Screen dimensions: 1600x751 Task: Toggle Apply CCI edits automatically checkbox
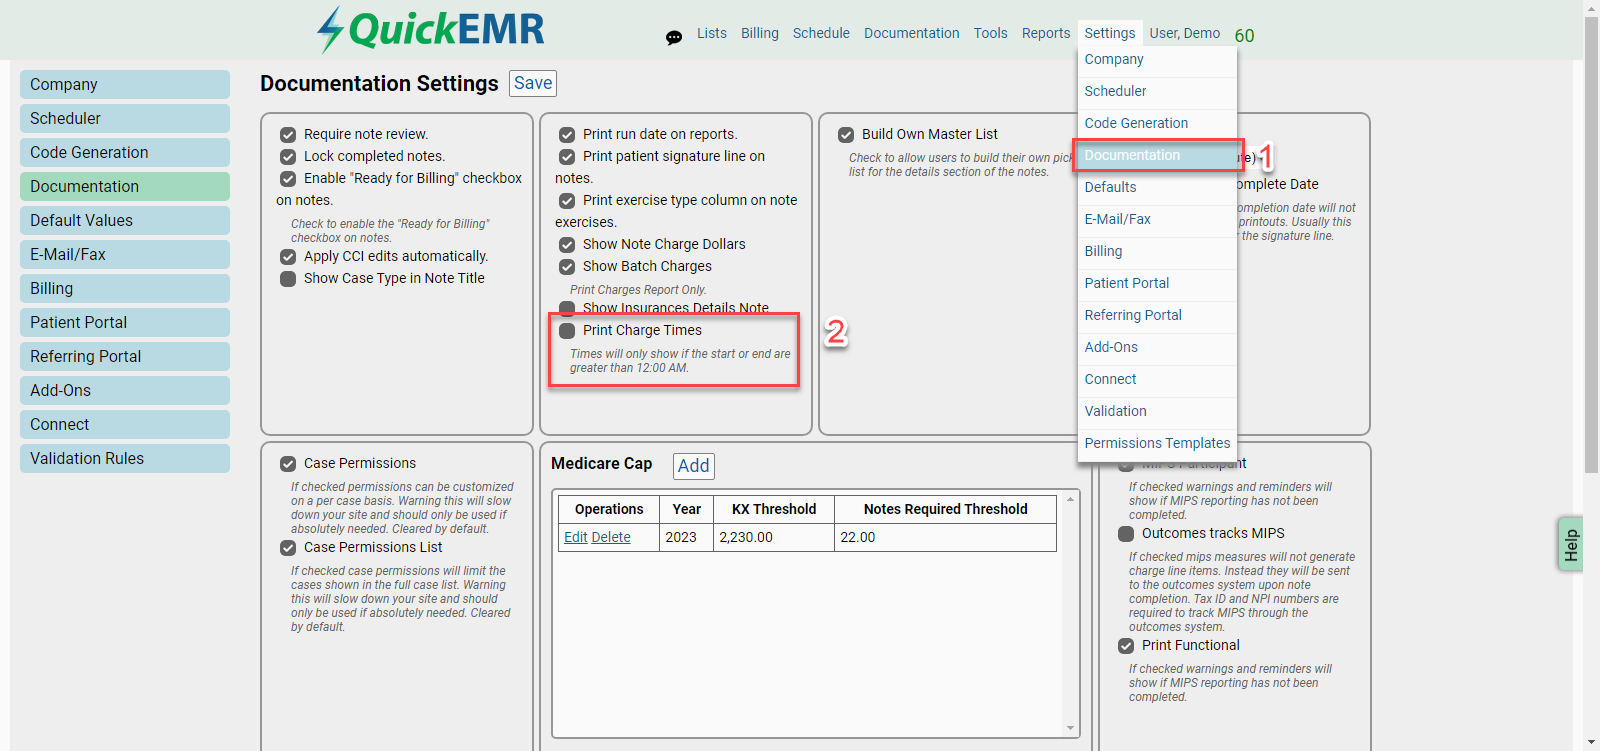(x=288, y=257)
